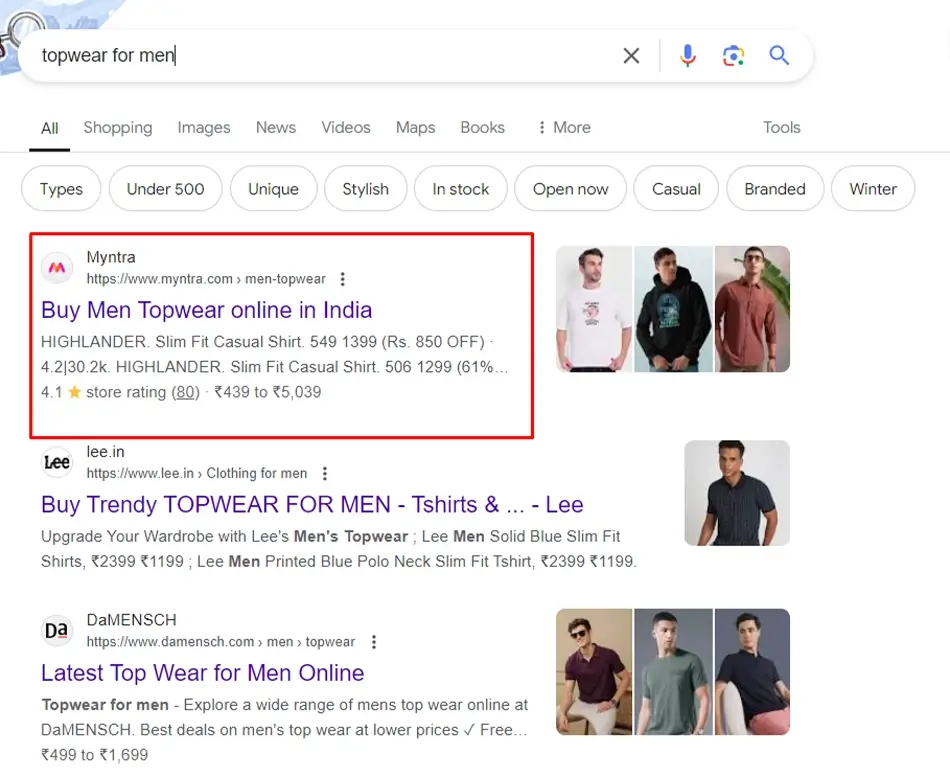Open Myntra black hoodie thumbnail

[673, 309]
